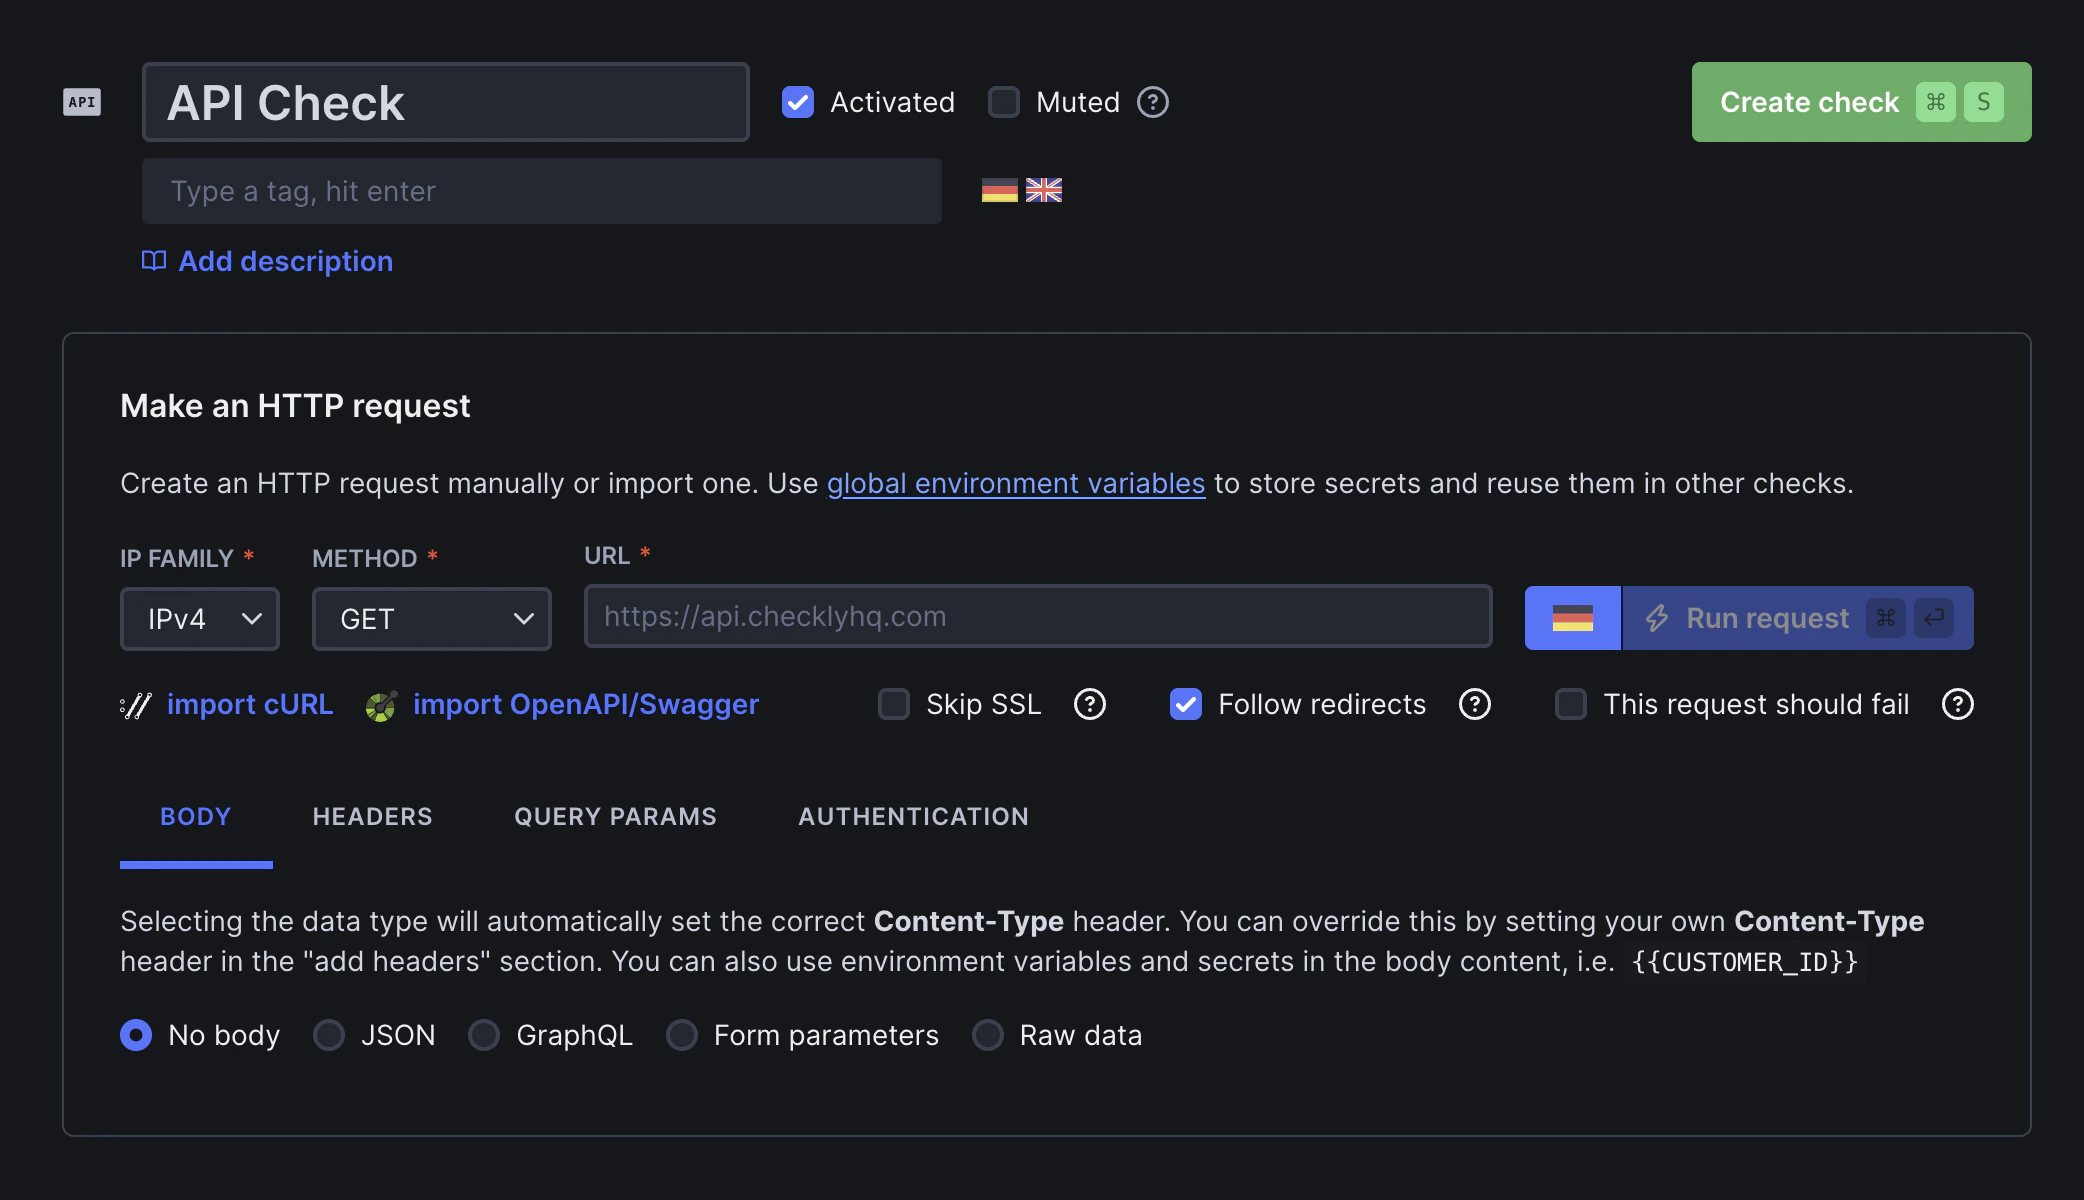The image size is (2084, 1200).
Task: Click the German flag on the Run request button
Action: click(1572, 618)
